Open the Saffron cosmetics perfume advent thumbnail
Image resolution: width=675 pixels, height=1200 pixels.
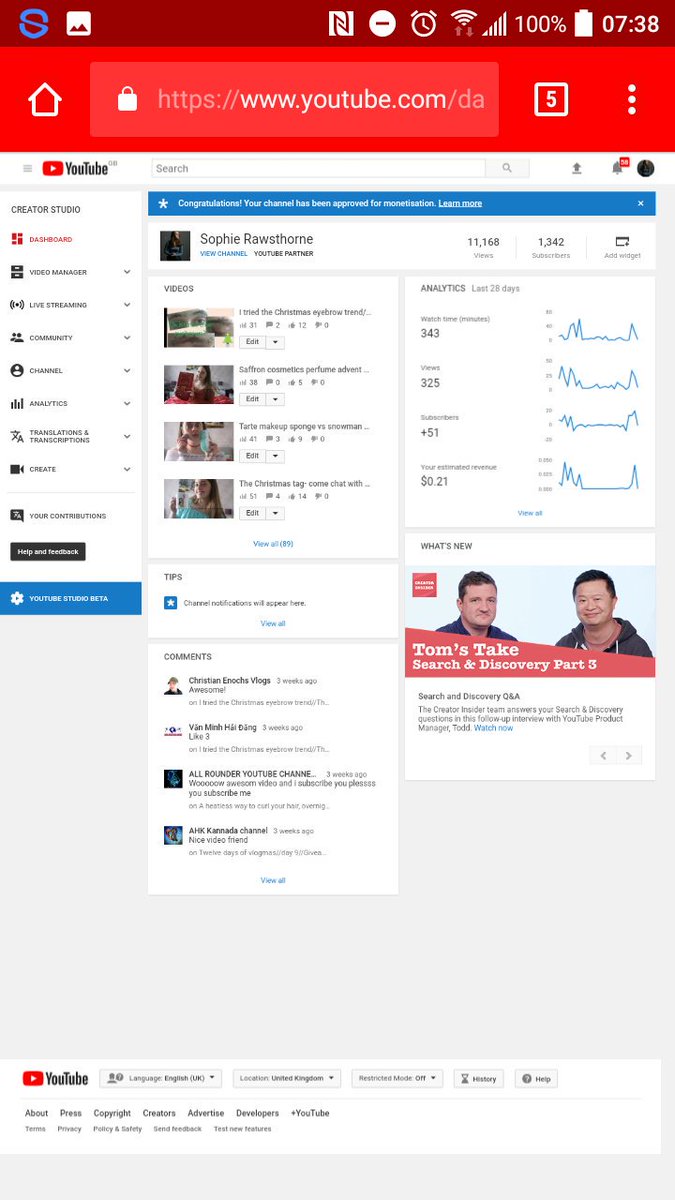pos(199,384)
